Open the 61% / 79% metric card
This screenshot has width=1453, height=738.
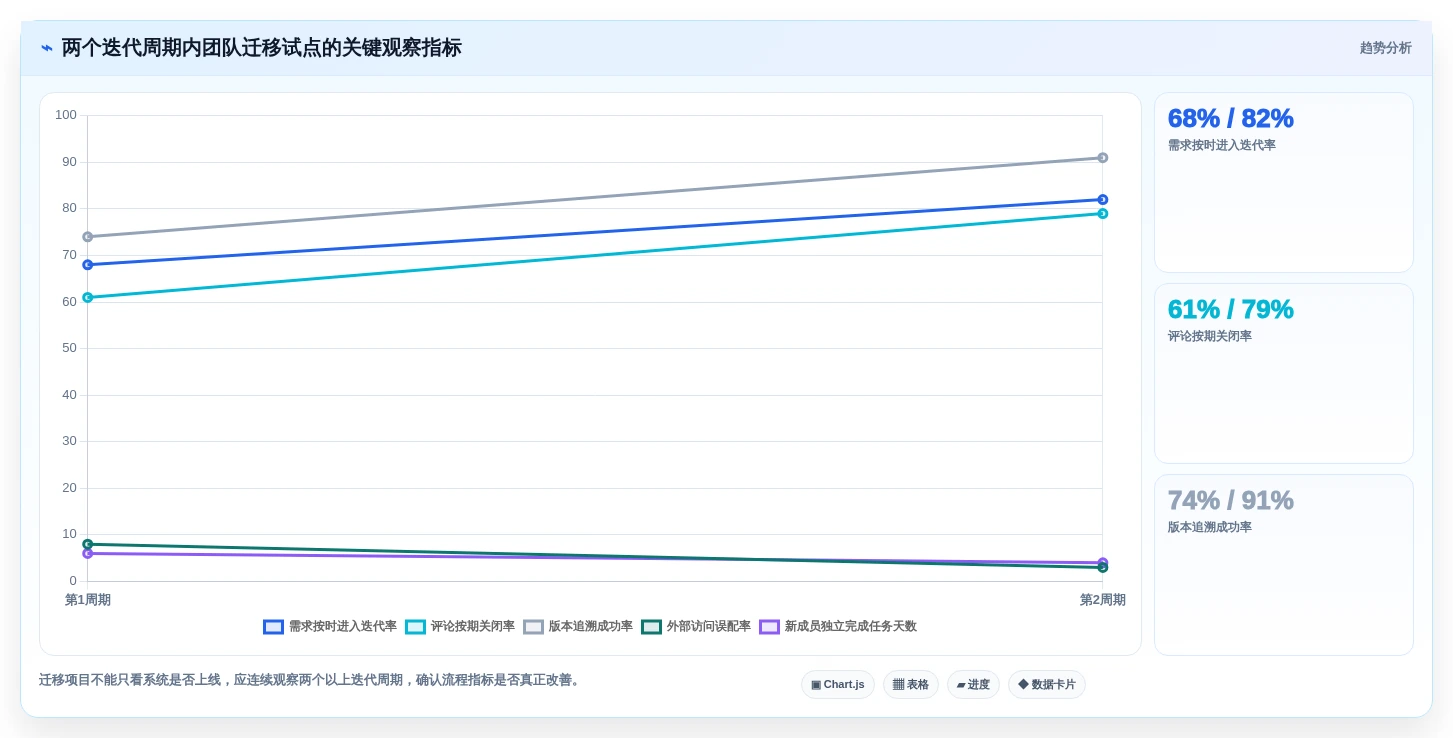tap(1284, 374)
